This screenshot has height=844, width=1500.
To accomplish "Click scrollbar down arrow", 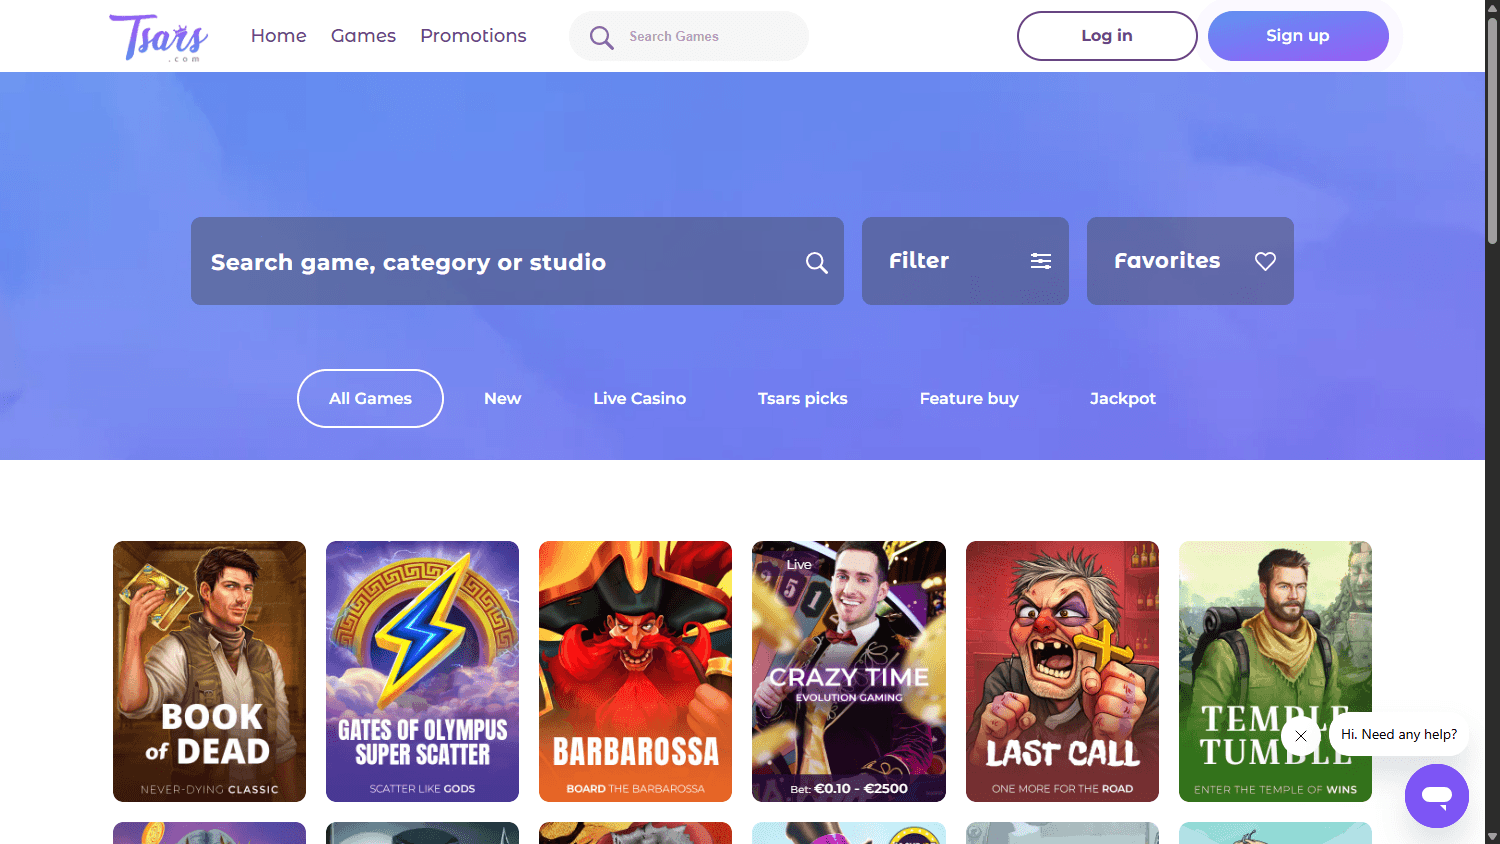I will 1492,836.
